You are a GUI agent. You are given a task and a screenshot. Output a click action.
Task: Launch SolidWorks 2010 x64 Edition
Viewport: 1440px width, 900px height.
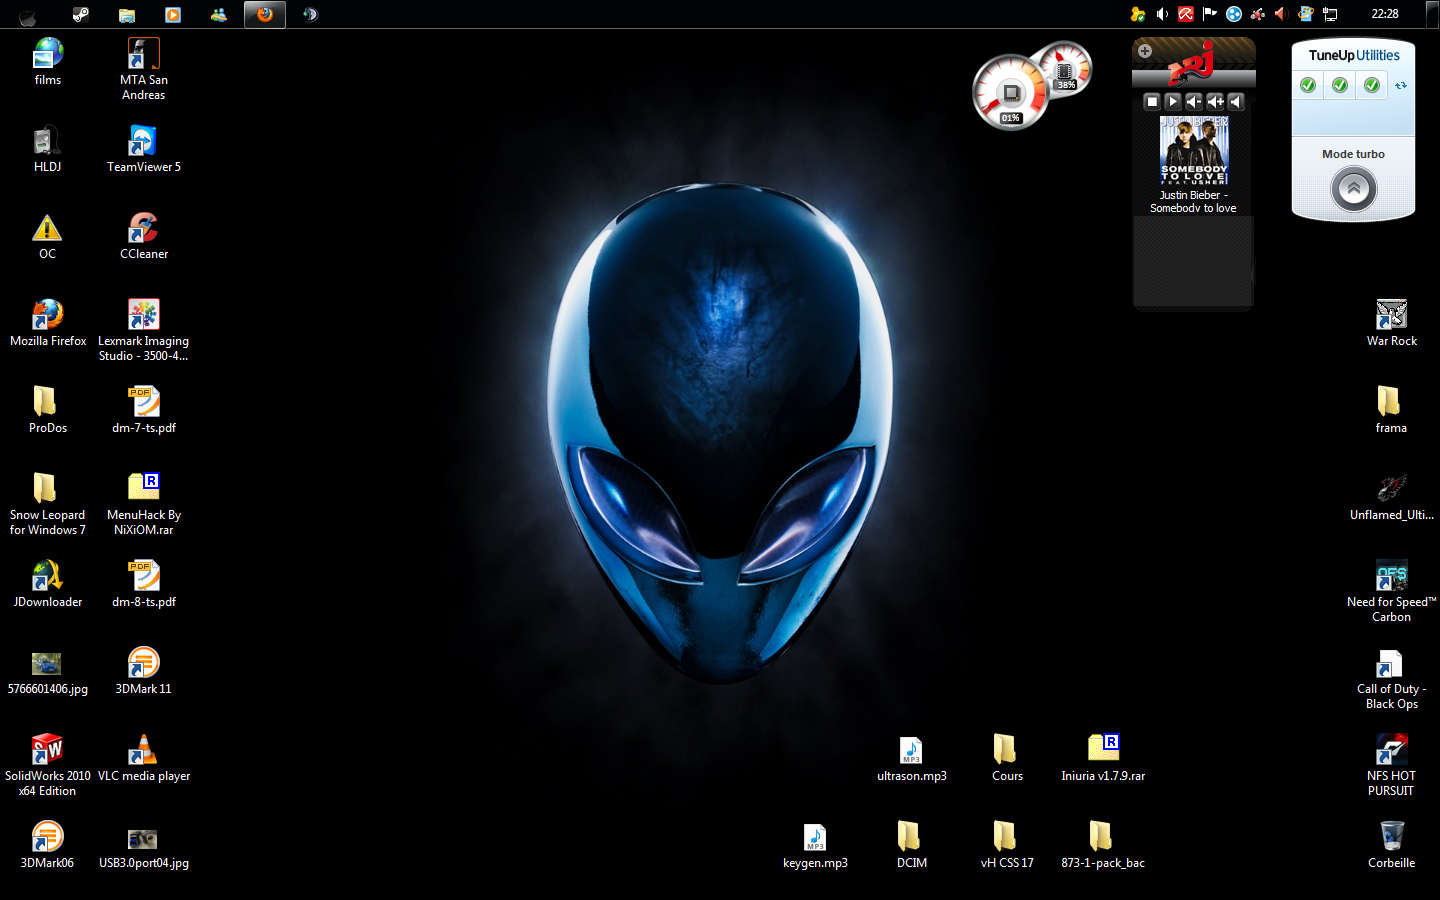tap(47, 750)
